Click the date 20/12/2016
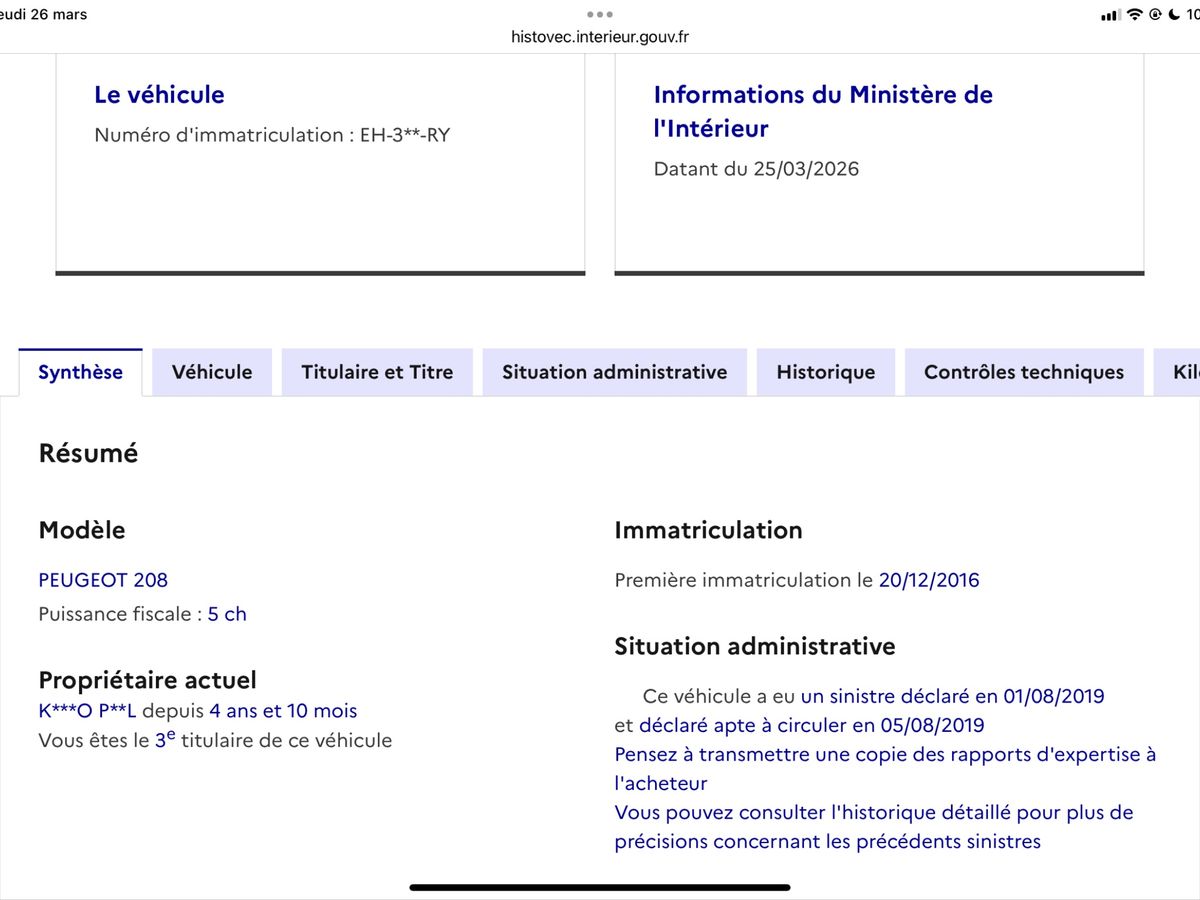Screen dimensions: 1200x900 [929, 580]
